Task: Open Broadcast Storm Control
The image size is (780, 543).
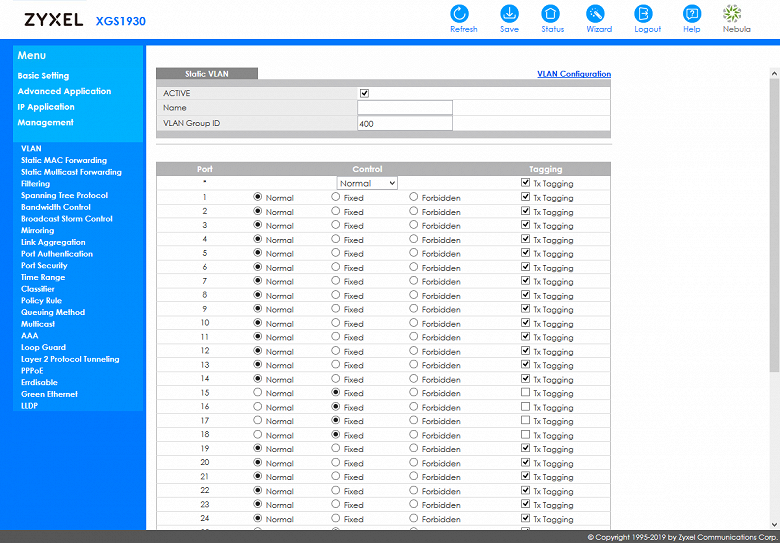Action: (x=67, y=219)
